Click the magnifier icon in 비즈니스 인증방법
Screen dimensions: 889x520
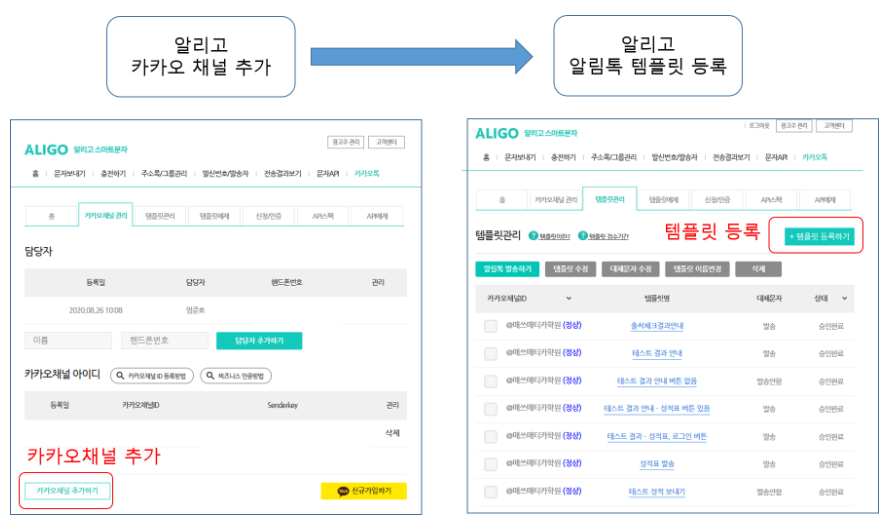click(x=210, y=377)
